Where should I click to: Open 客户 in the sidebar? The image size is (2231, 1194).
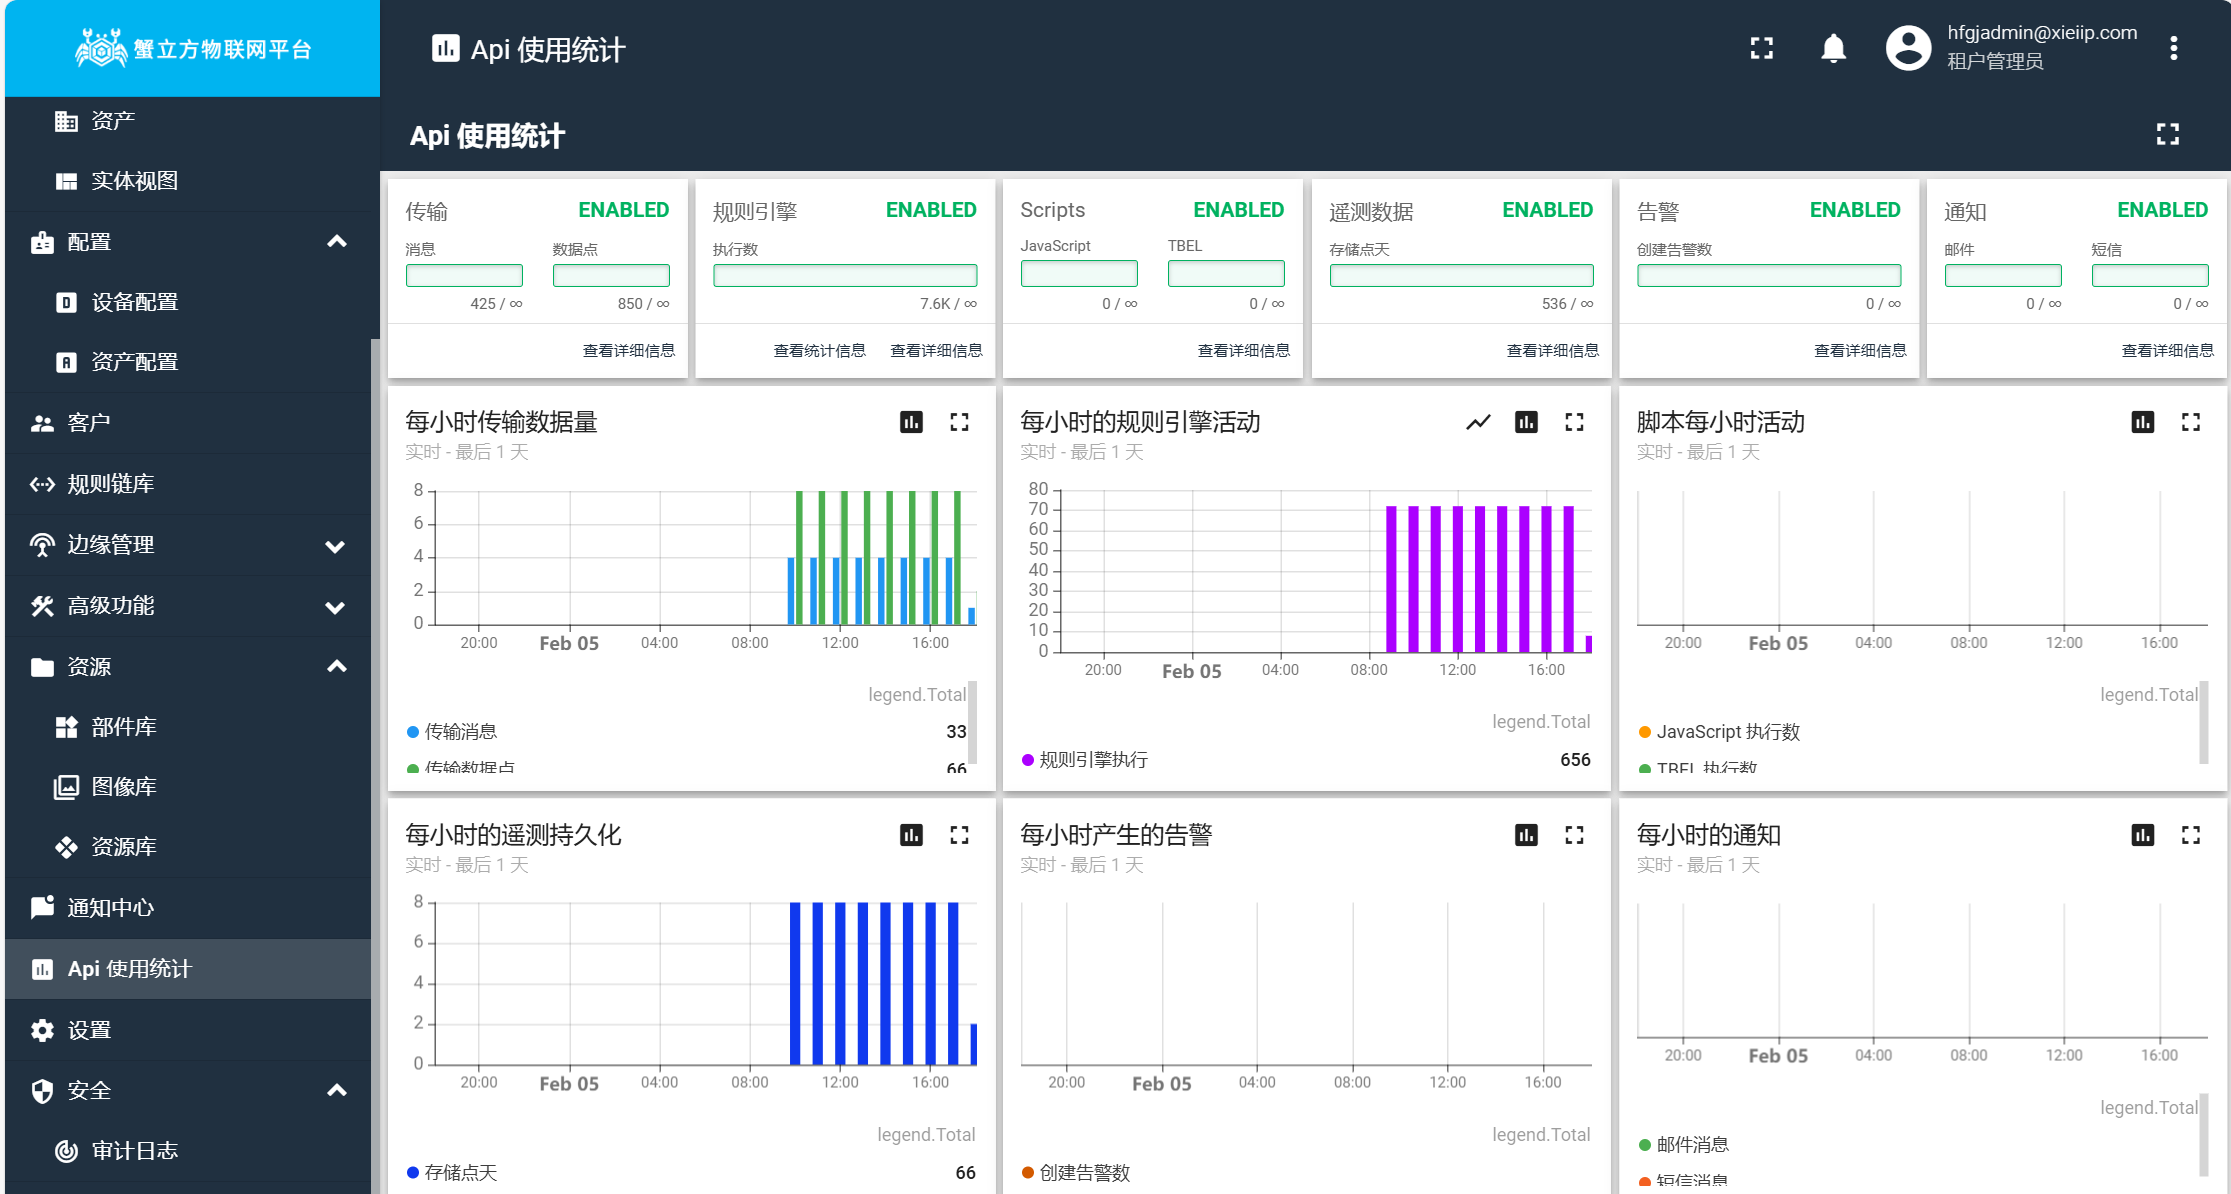[188, 423]
